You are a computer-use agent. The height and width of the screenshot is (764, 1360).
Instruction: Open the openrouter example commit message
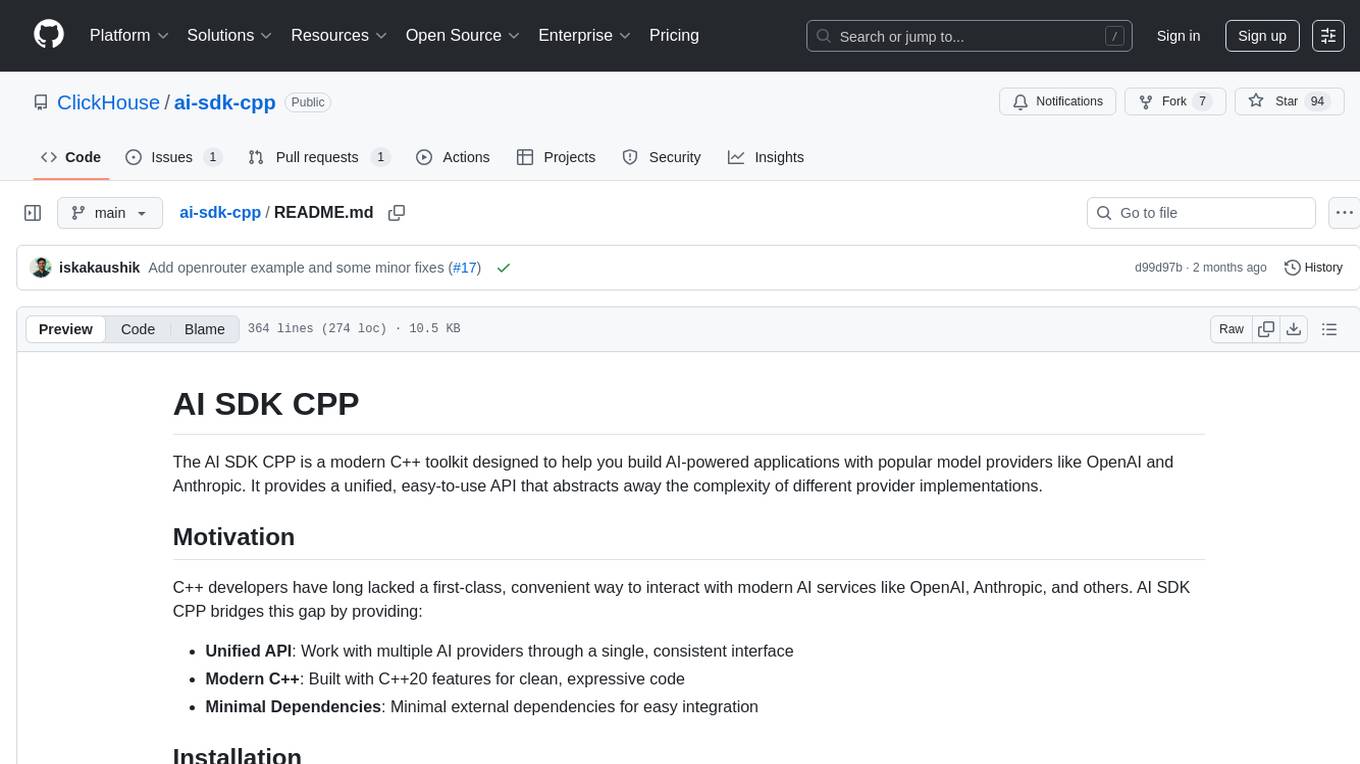point(297,268)
